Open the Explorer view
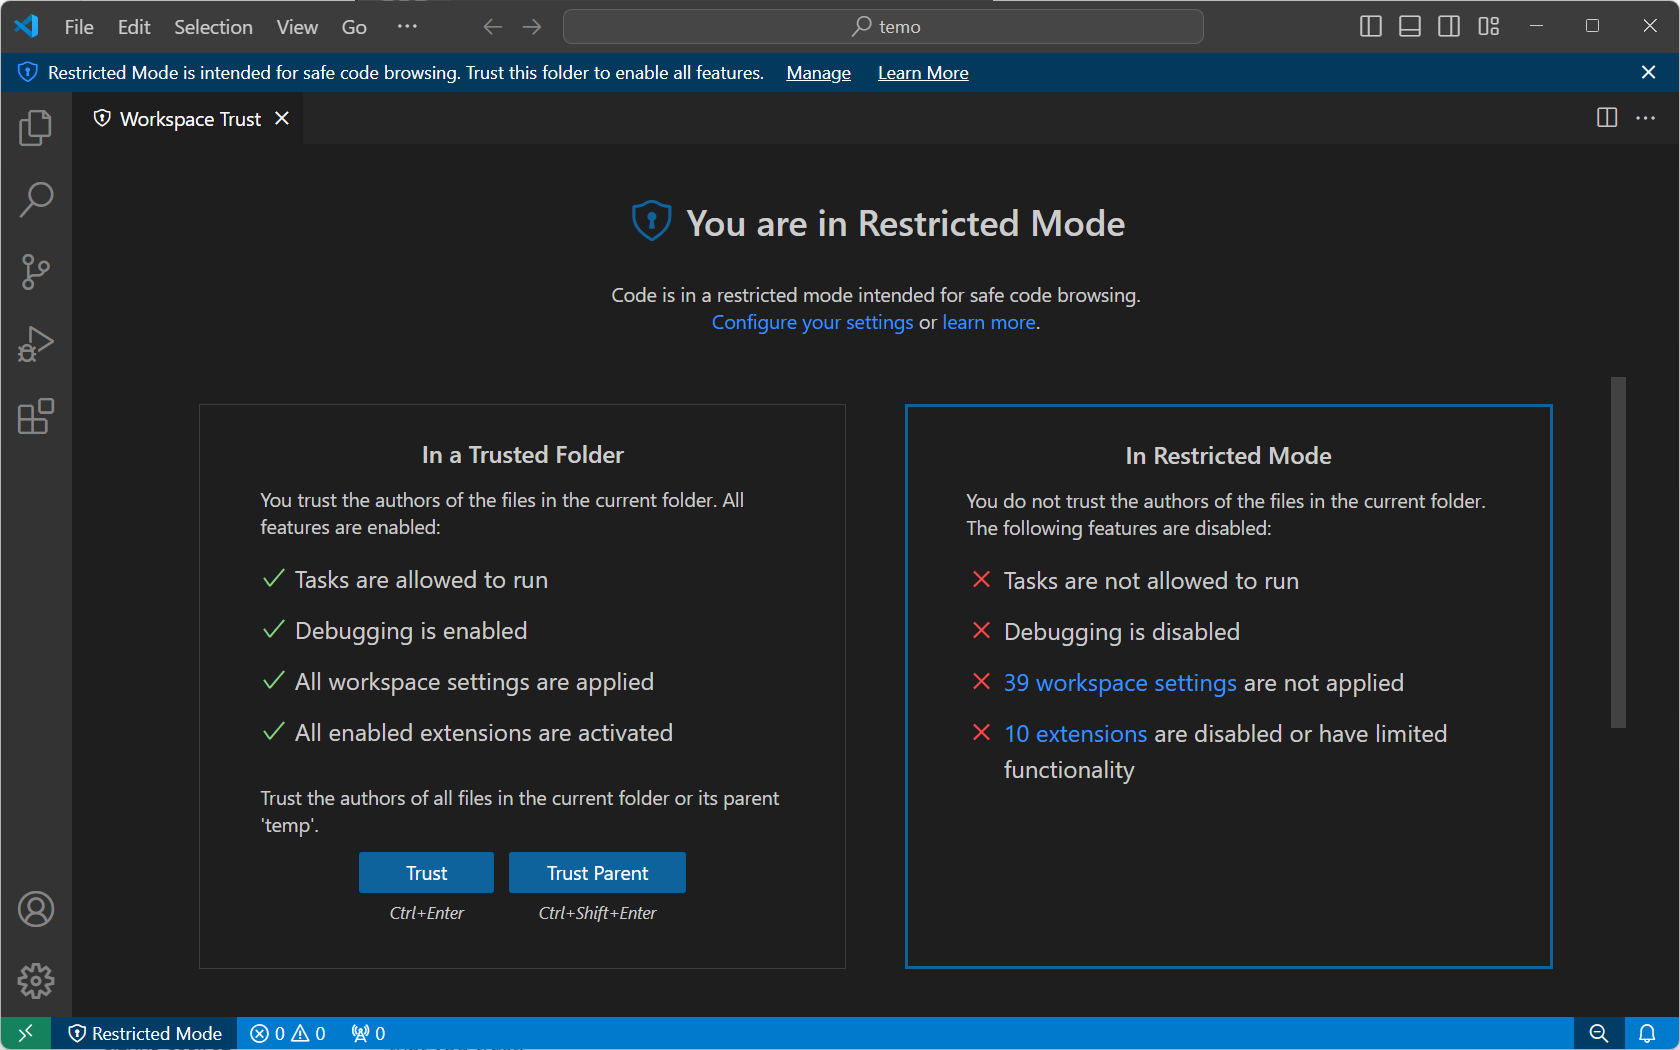This screenshot has height=1050, width=1680. [x=36, y=127]
